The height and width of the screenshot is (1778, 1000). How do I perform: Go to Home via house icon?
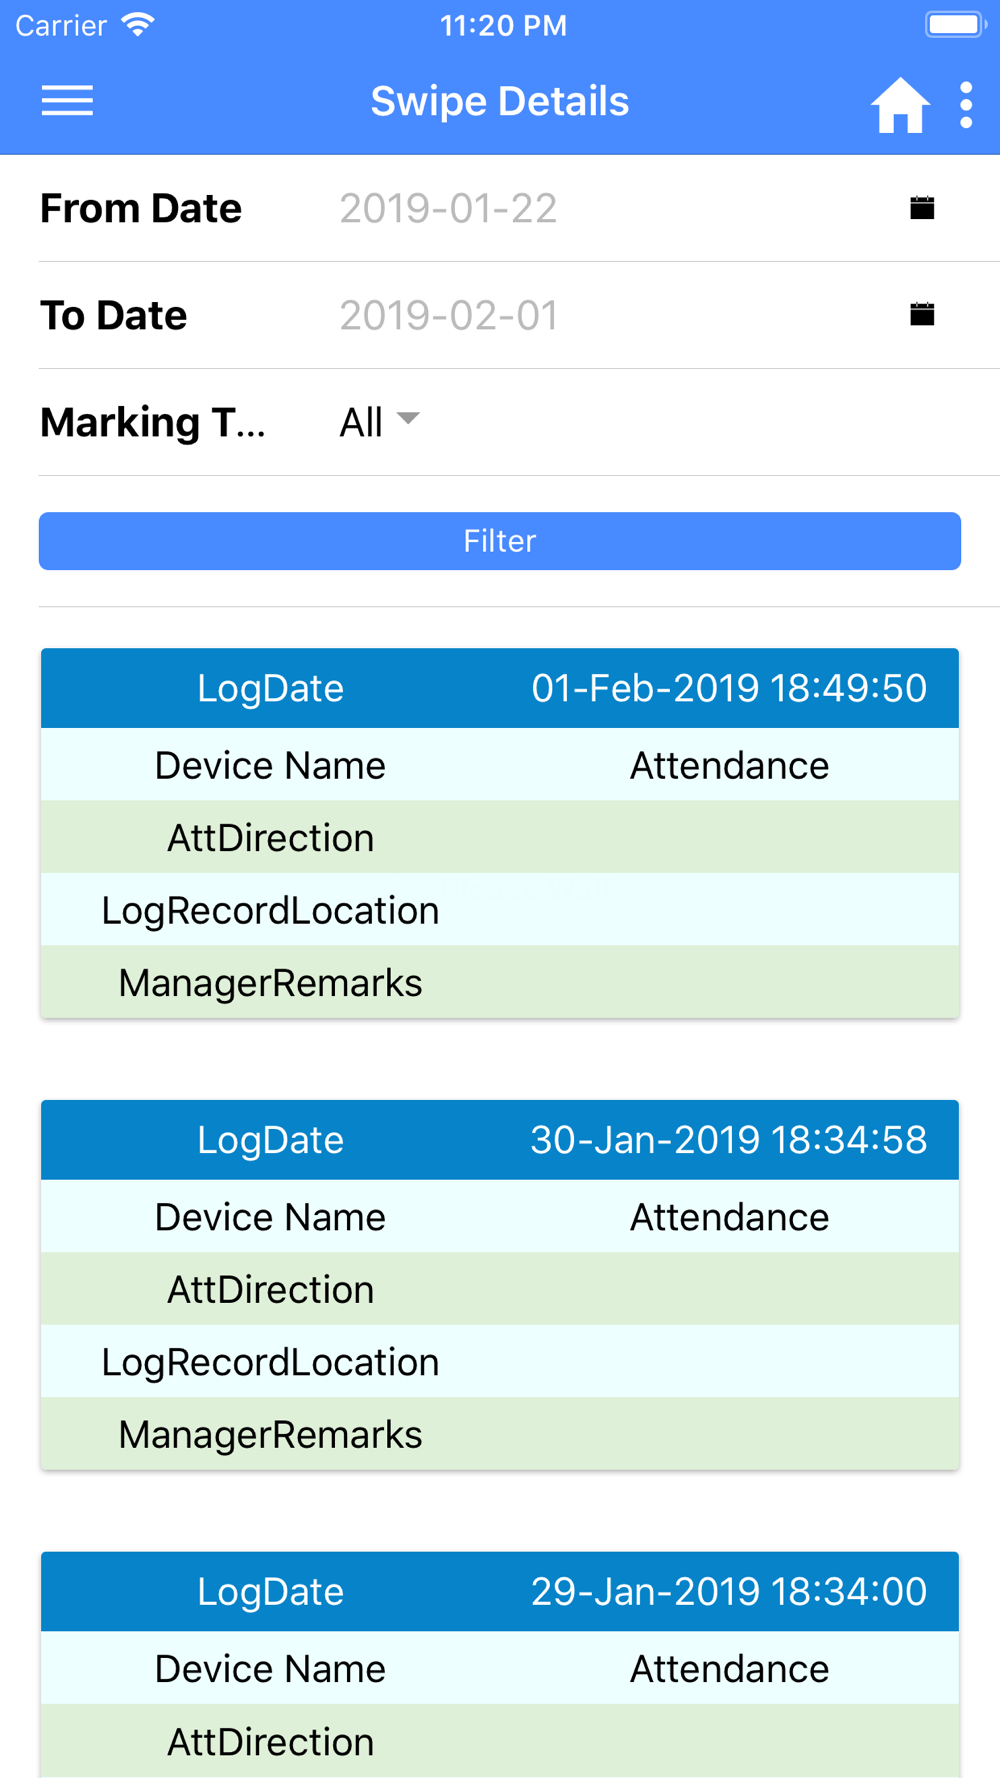click(x=900, y=104)
